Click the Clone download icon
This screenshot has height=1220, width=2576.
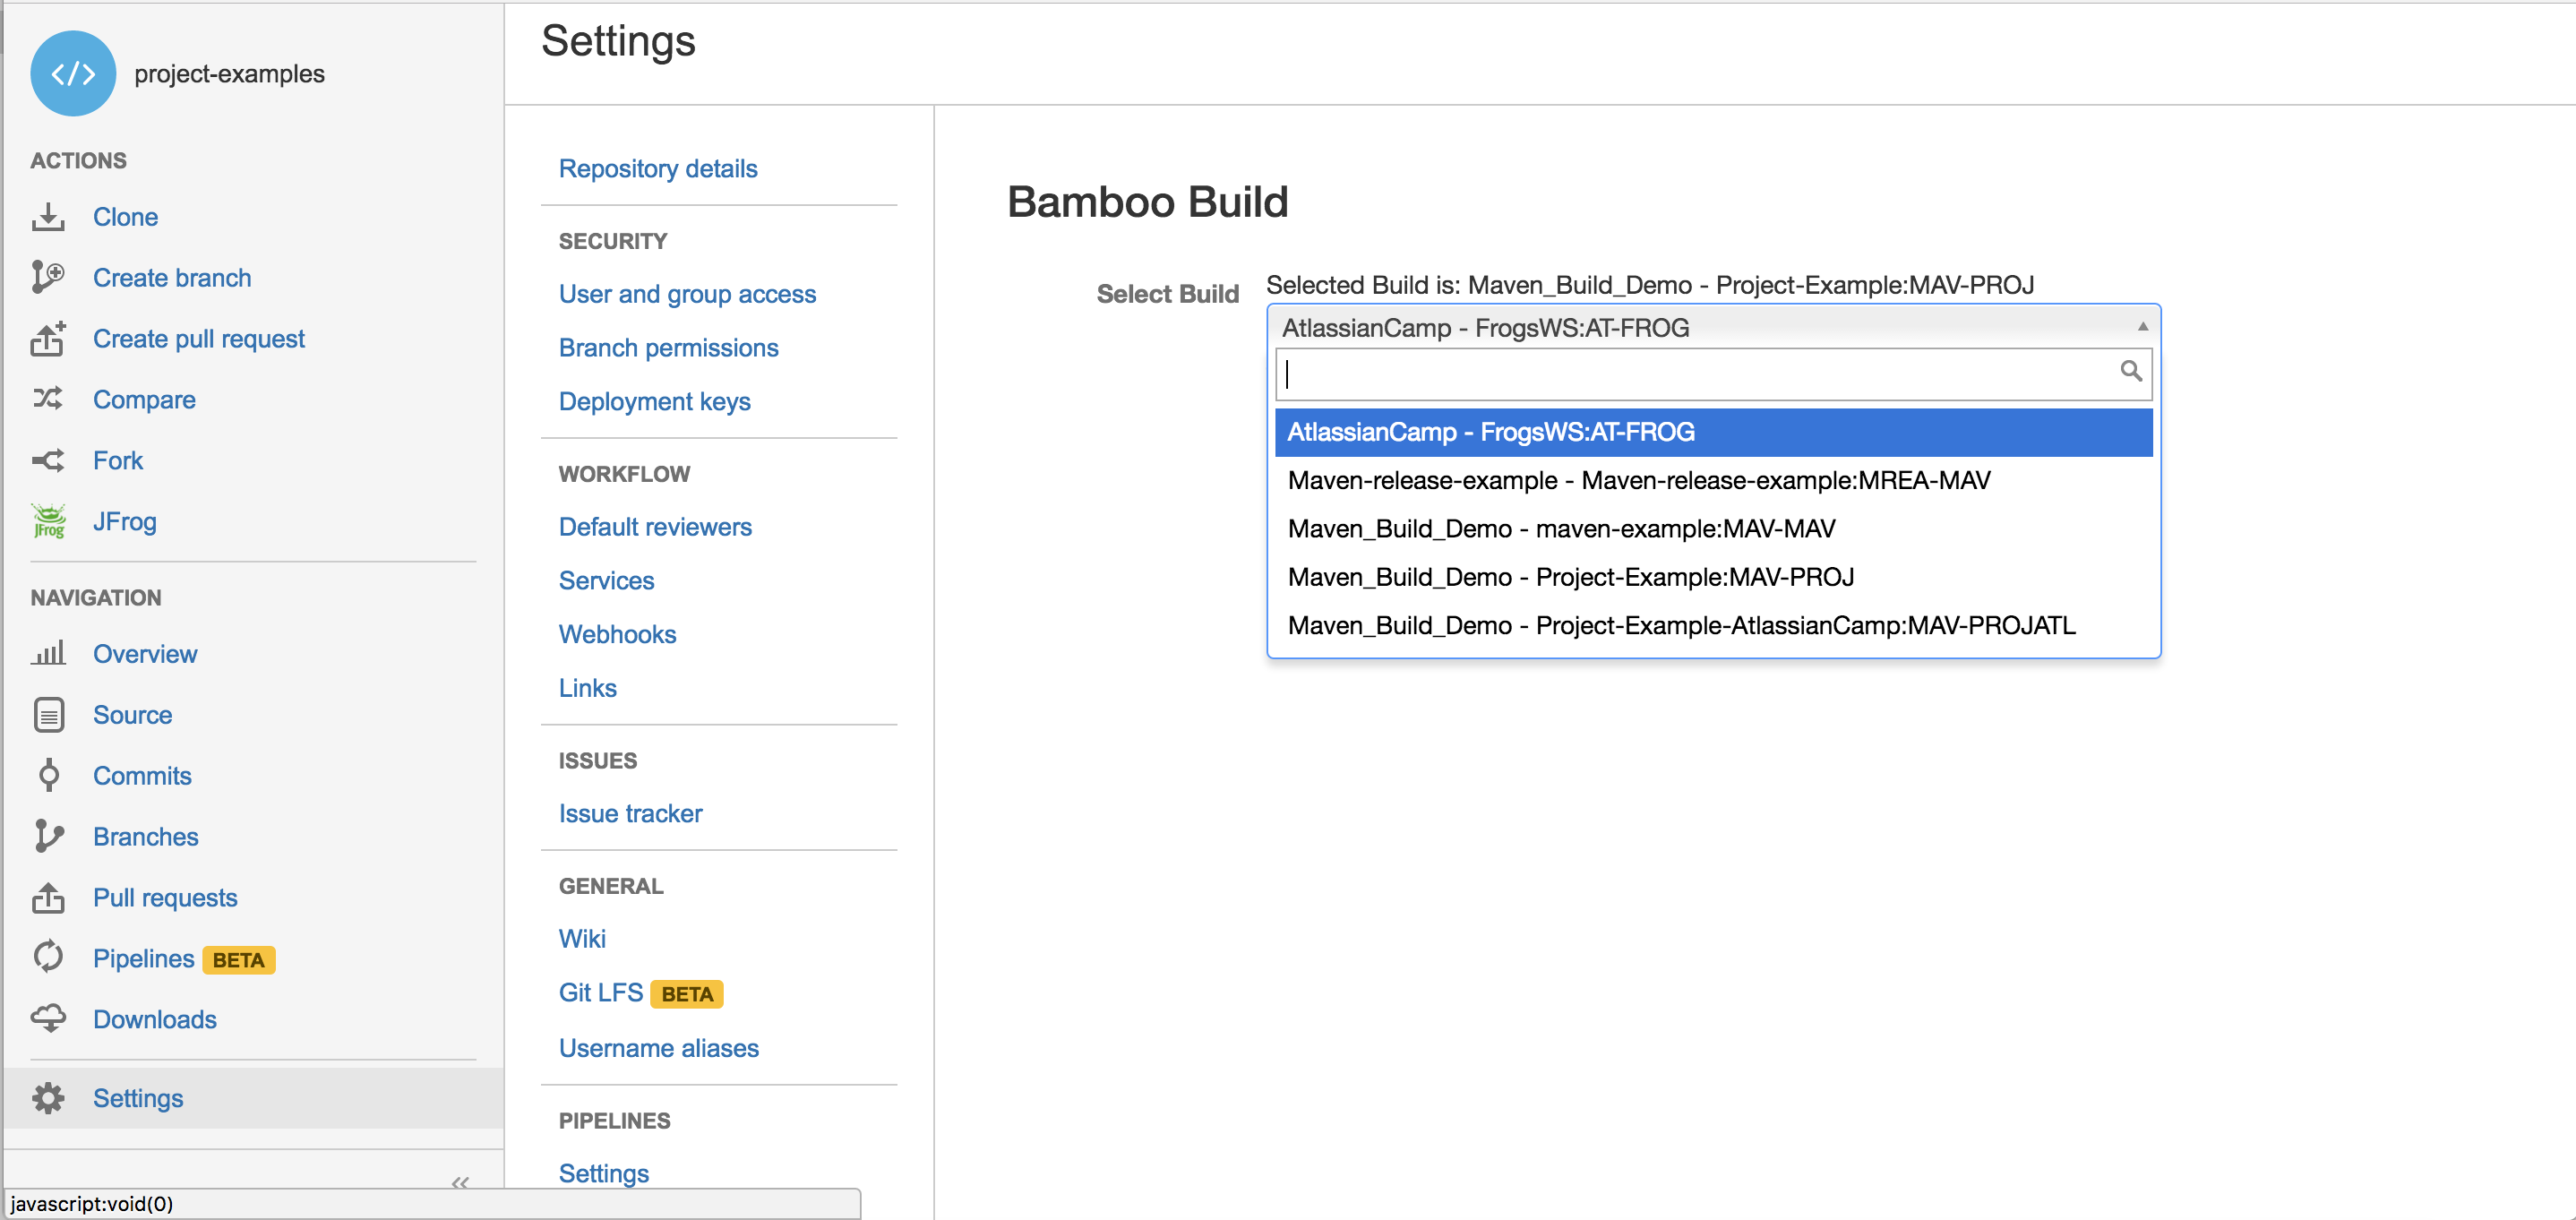pos(48,217)
